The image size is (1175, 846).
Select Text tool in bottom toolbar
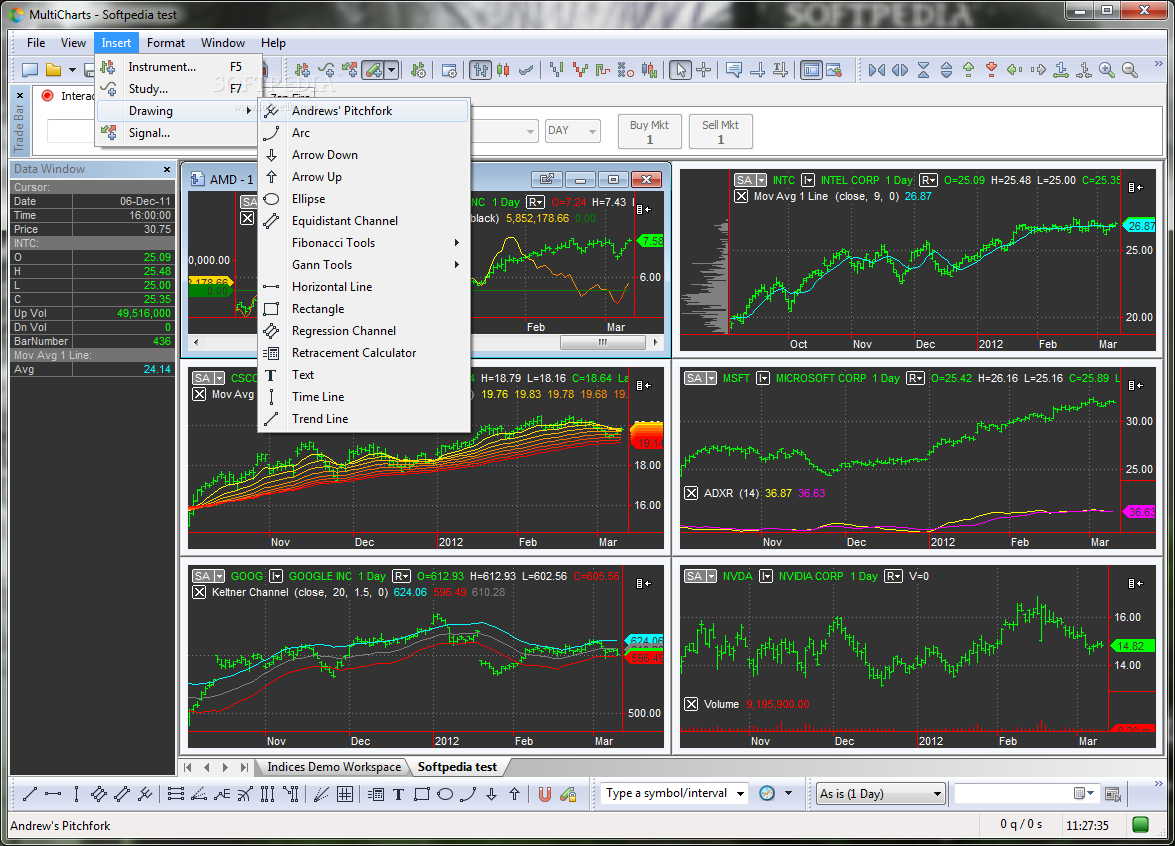pos(399,794)
